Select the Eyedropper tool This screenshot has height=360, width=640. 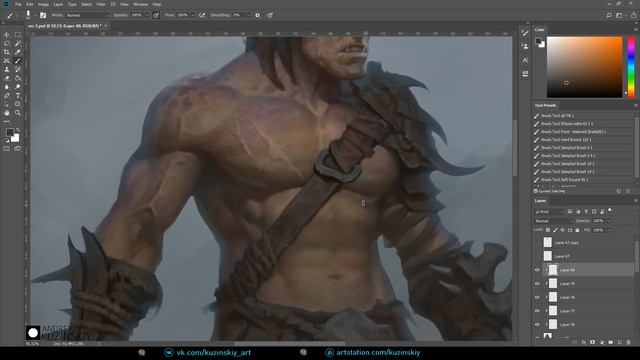tap(18, 52)
